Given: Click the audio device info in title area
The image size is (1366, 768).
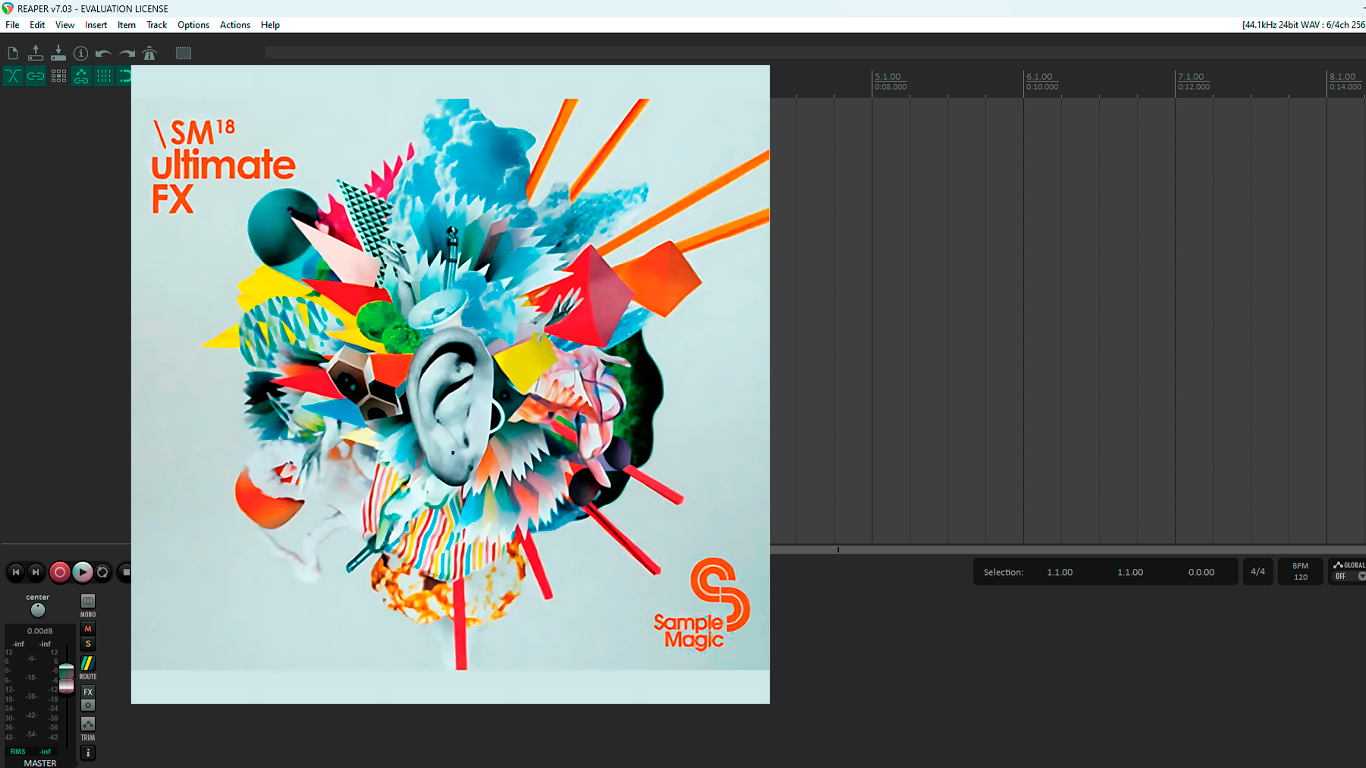Looking at the screenshot, I should click(1302, 25).
